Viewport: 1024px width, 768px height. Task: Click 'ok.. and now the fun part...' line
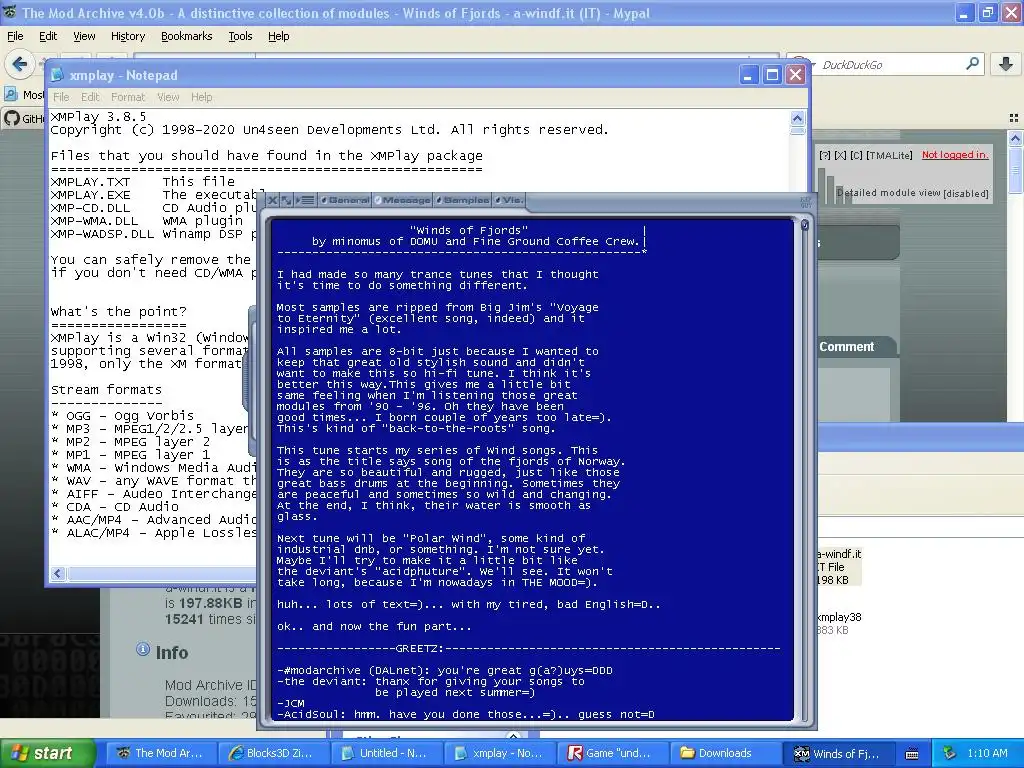374,626
